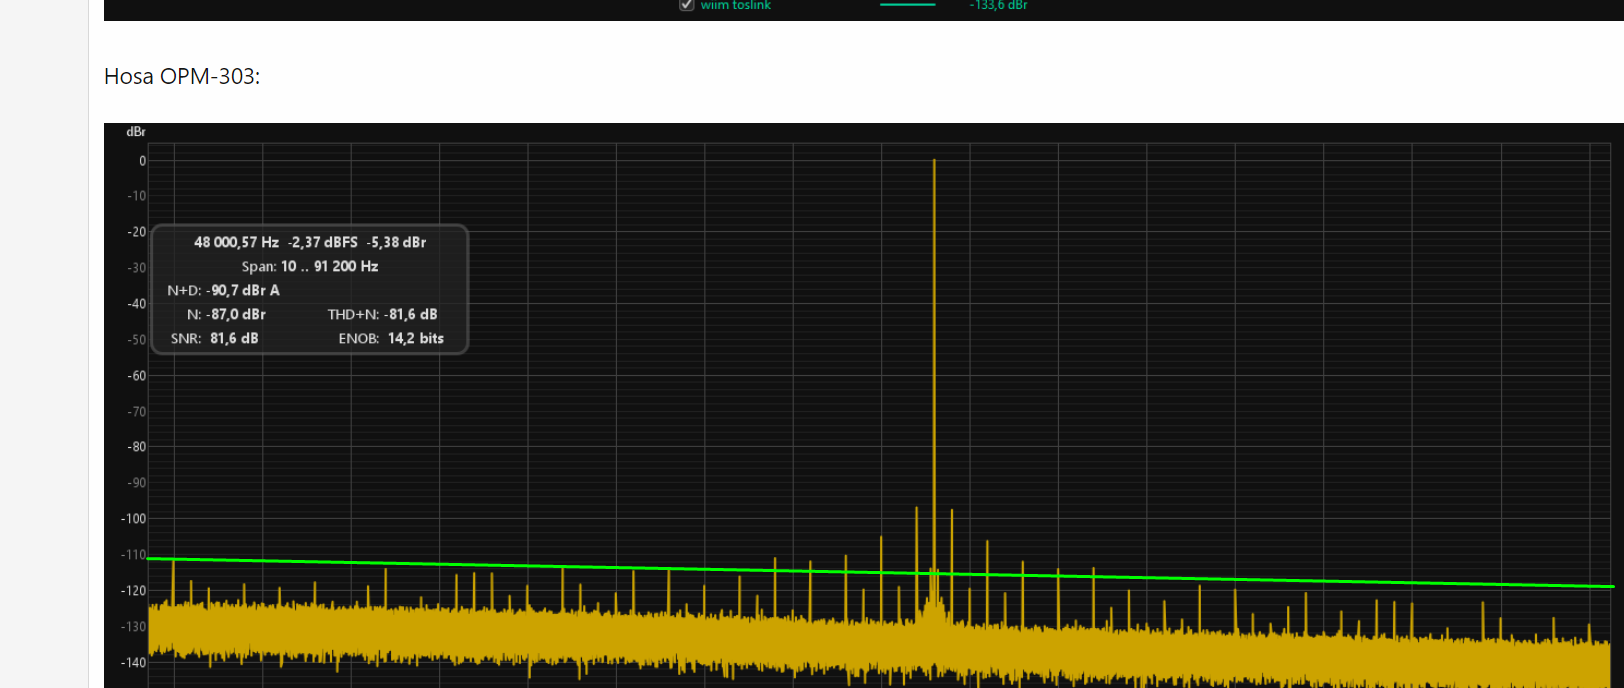The height and width of the screenshot is (688, 1624).
Task: Click the wiim toslink legend label
Action: pyautogui.click(x=735, y=6)
